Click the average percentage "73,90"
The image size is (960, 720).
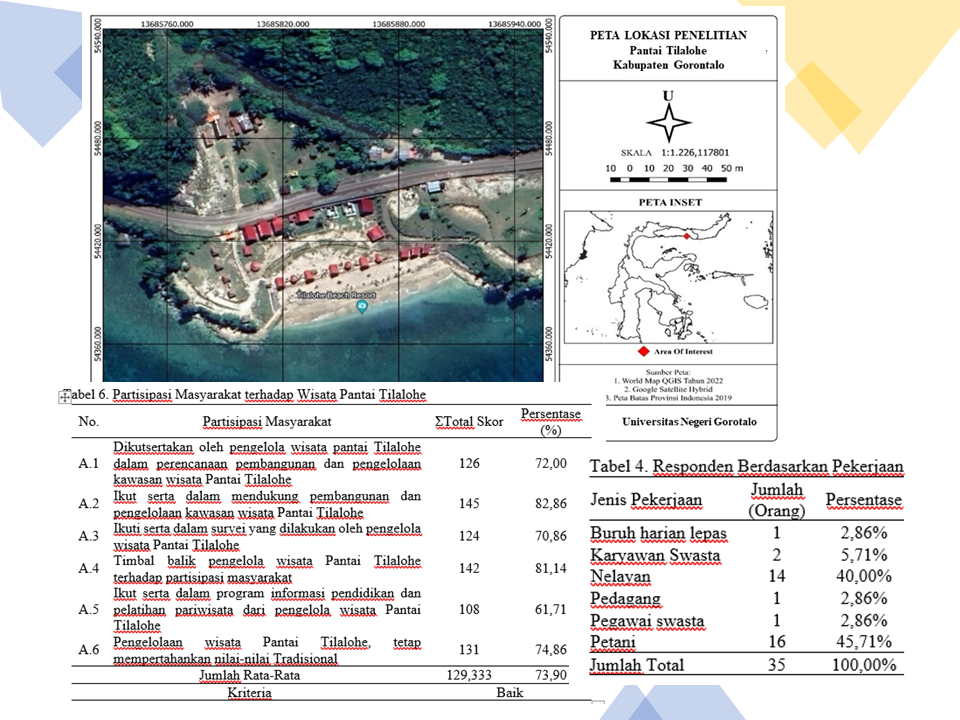(x=551, y=675)
